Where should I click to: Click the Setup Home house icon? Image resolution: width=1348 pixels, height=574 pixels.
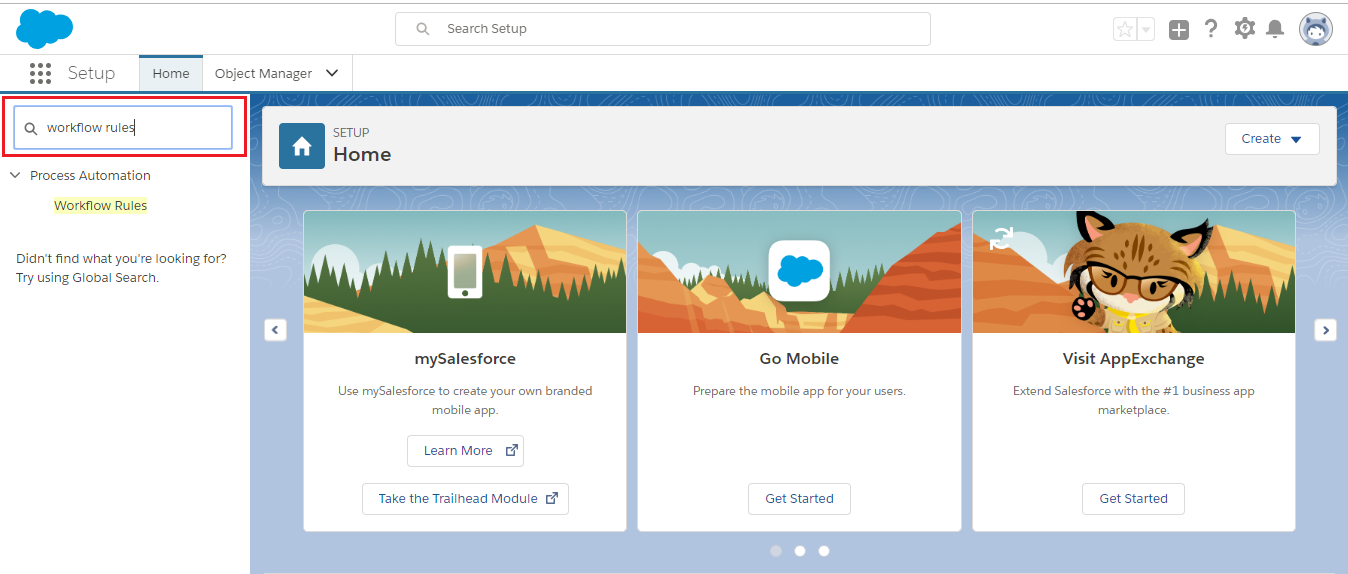tap(302, 146)
